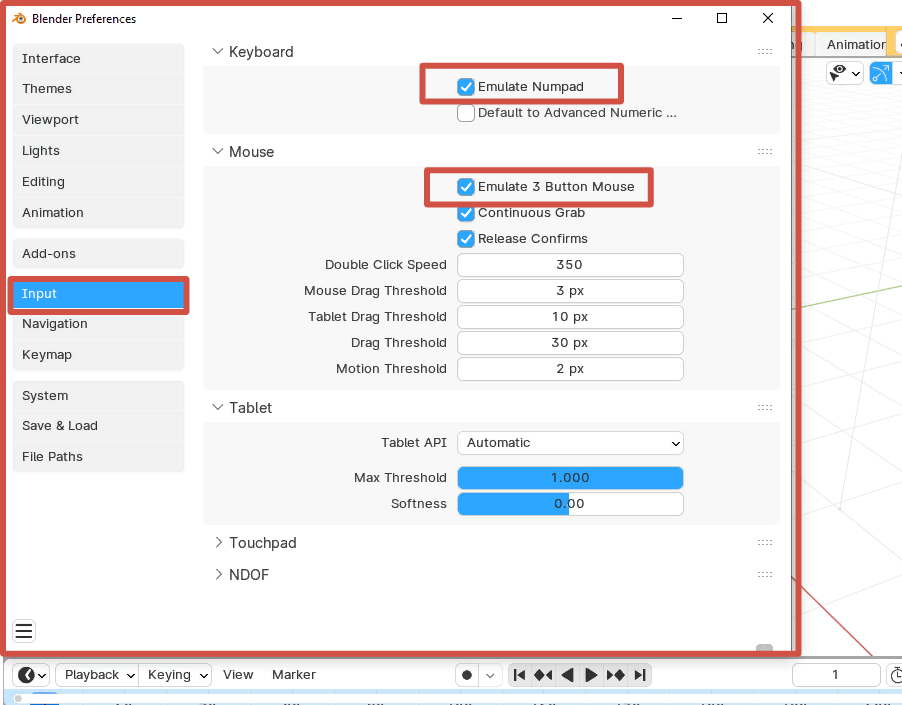Open the timeline editor type selector
Image resolution: width=902 pixels, height=705 pixels.
pyautogui.click(x=31, y=675)
